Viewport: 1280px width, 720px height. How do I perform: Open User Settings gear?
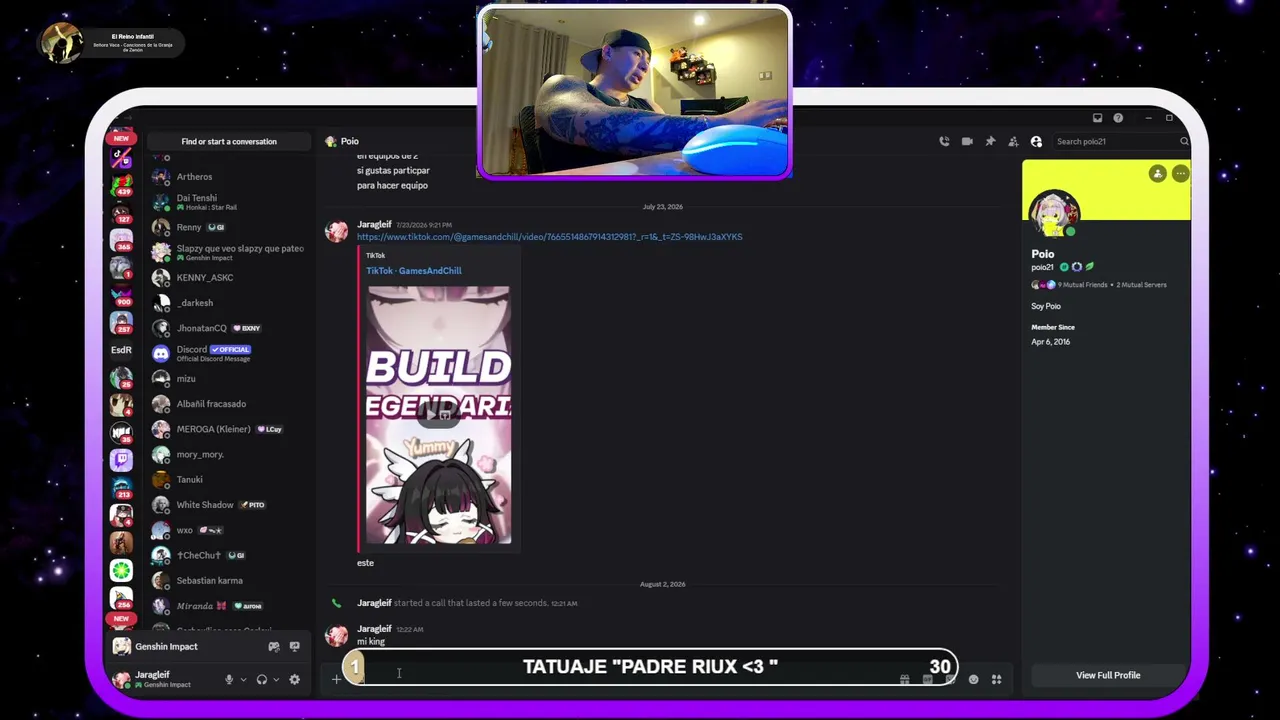(x=294, y=680)
